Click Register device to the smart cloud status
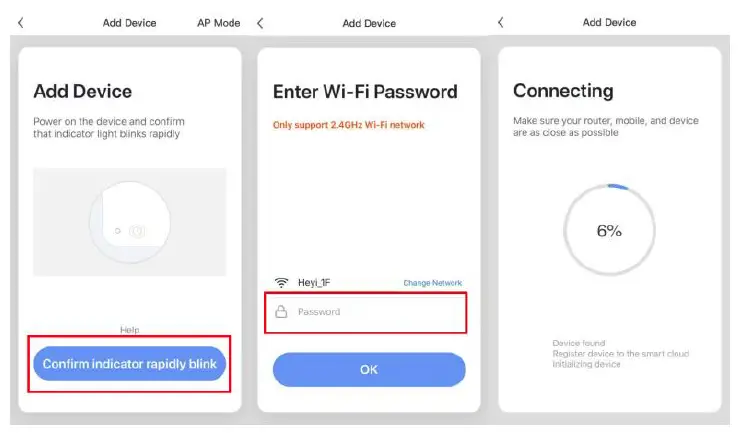741x433 pixels. click(620, 354)
